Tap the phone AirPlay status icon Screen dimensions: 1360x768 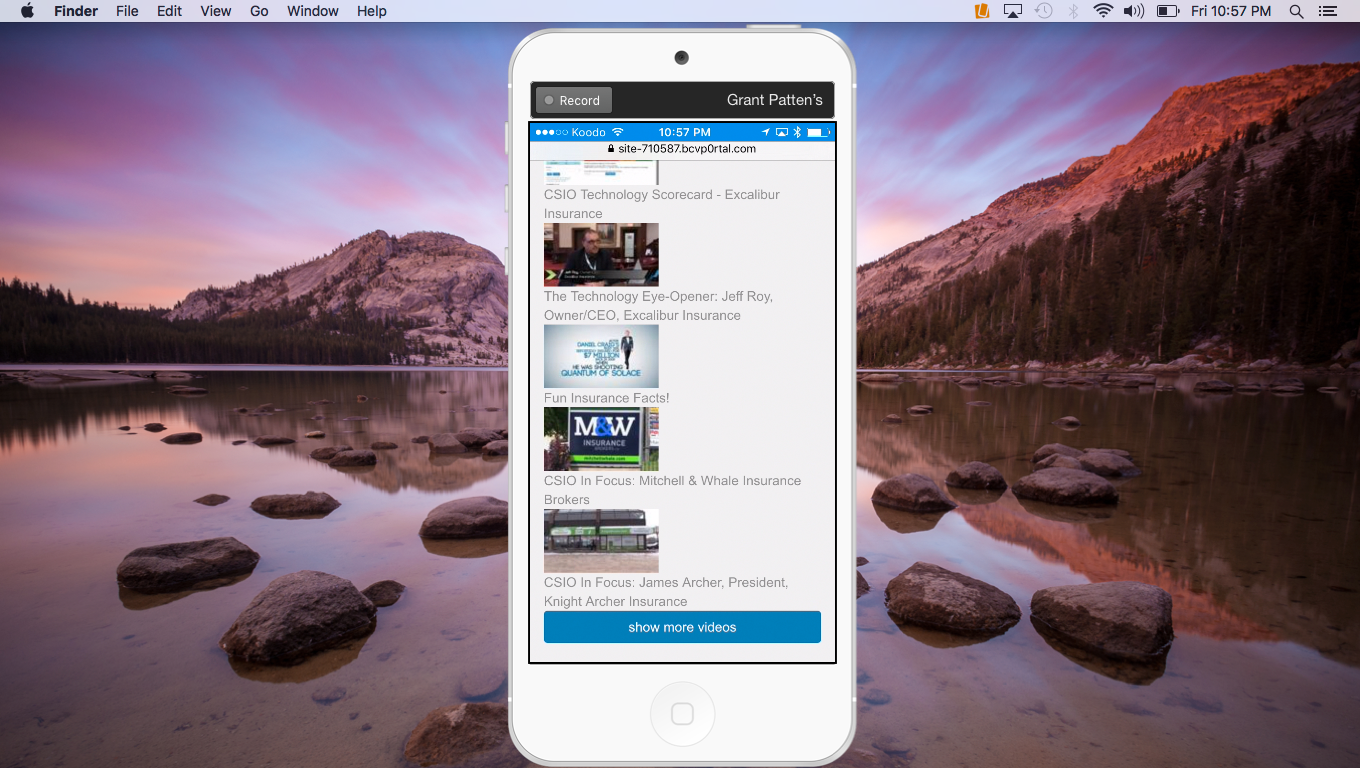pyautogui.click(x=782, y=132)
